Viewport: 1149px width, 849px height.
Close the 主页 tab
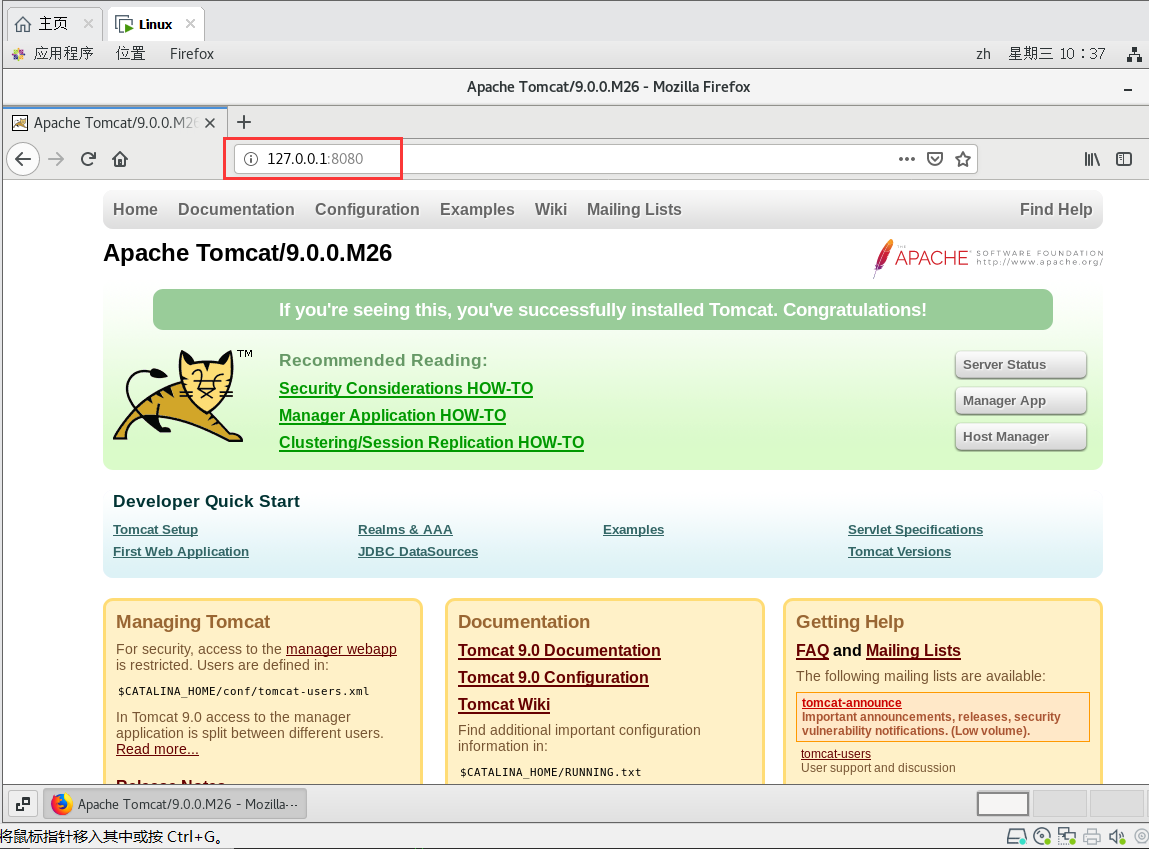(x=89, y=23)
